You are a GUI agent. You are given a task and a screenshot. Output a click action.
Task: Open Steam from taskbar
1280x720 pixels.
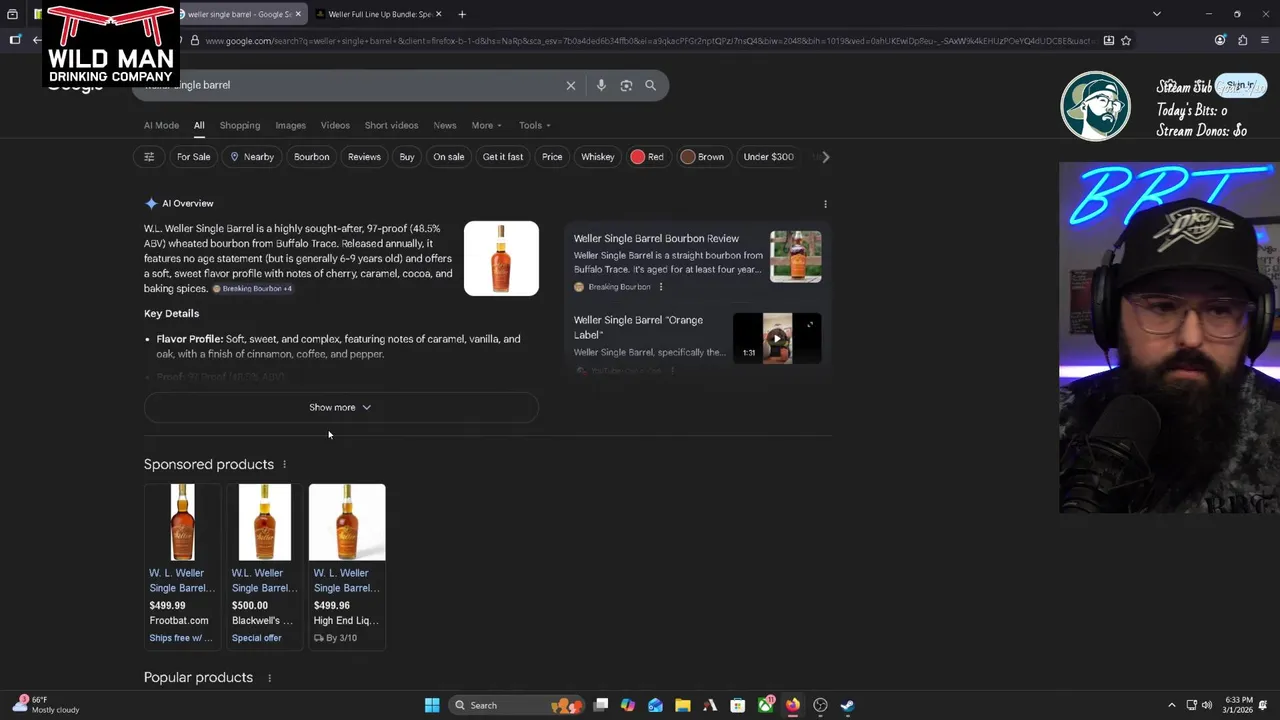pyautogui.click(x=847, y=705)
